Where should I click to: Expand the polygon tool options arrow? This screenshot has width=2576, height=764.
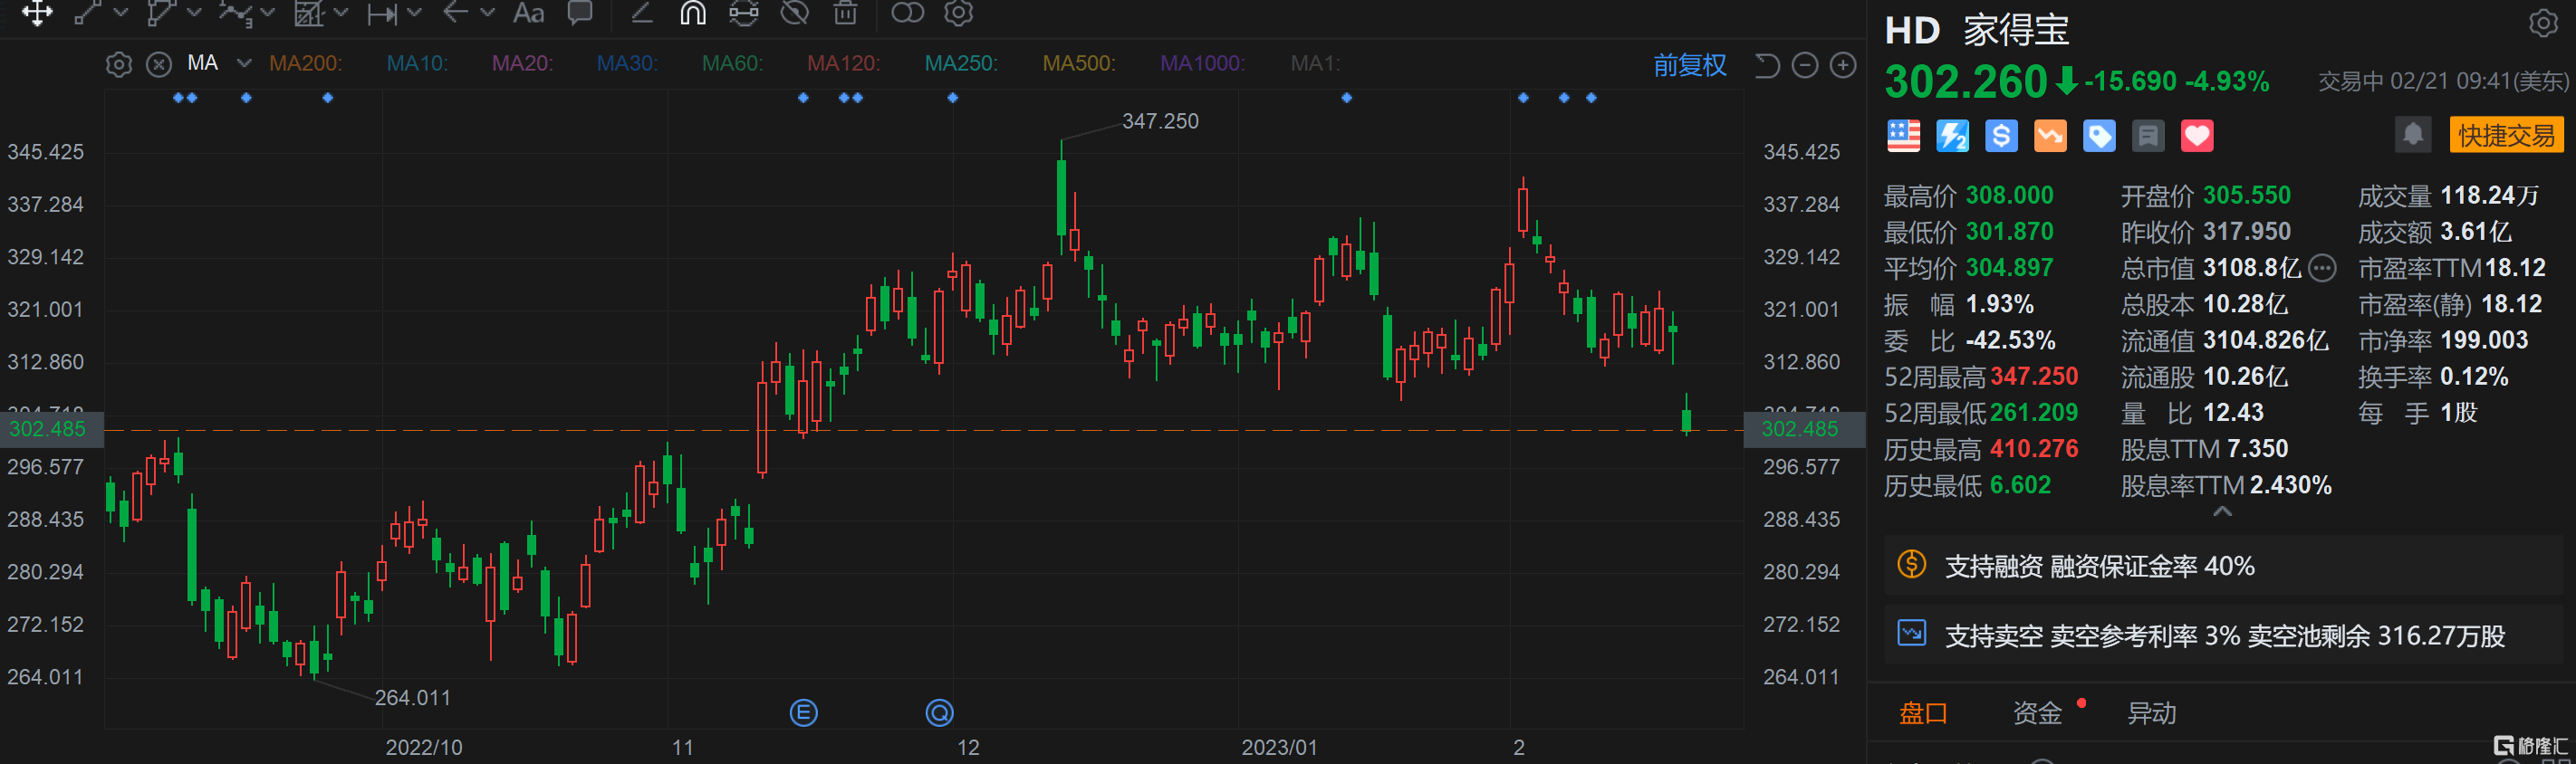(195, 13)
